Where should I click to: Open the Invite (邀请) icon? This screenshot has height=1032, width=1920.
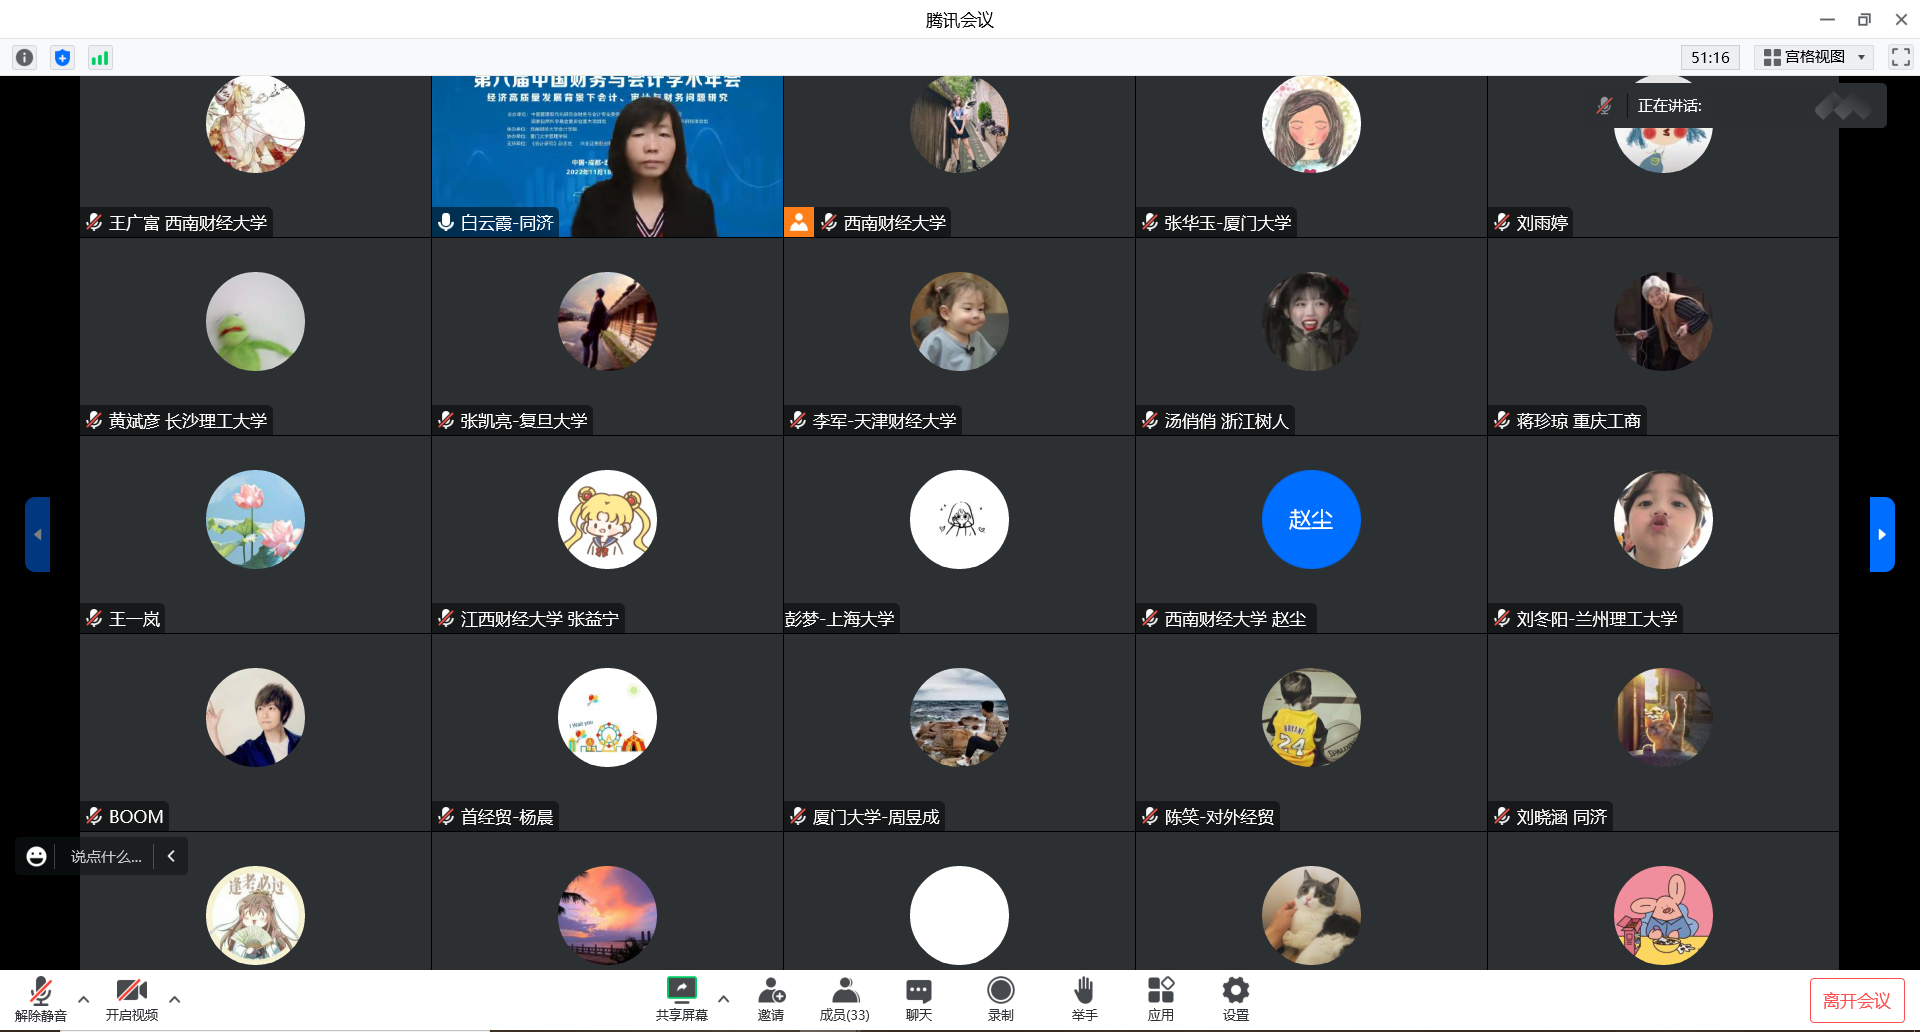point(771,999)
